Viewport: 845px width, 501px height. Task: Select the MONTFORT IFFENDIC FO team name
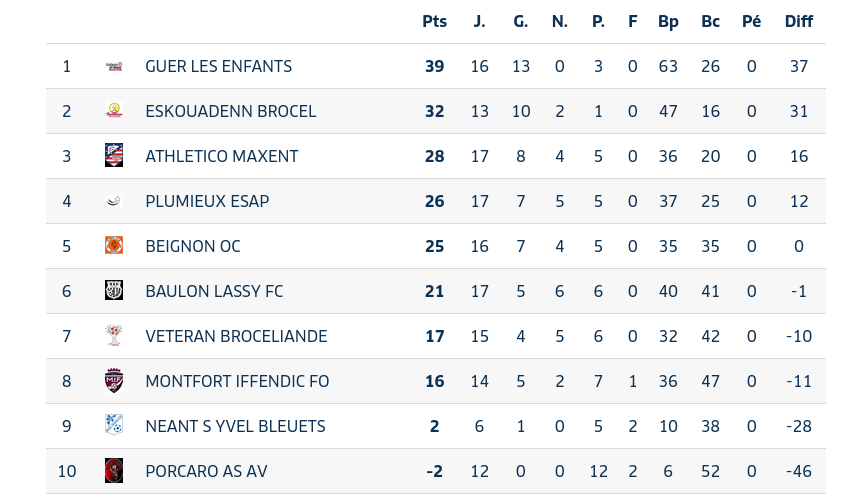click(237, 381)
